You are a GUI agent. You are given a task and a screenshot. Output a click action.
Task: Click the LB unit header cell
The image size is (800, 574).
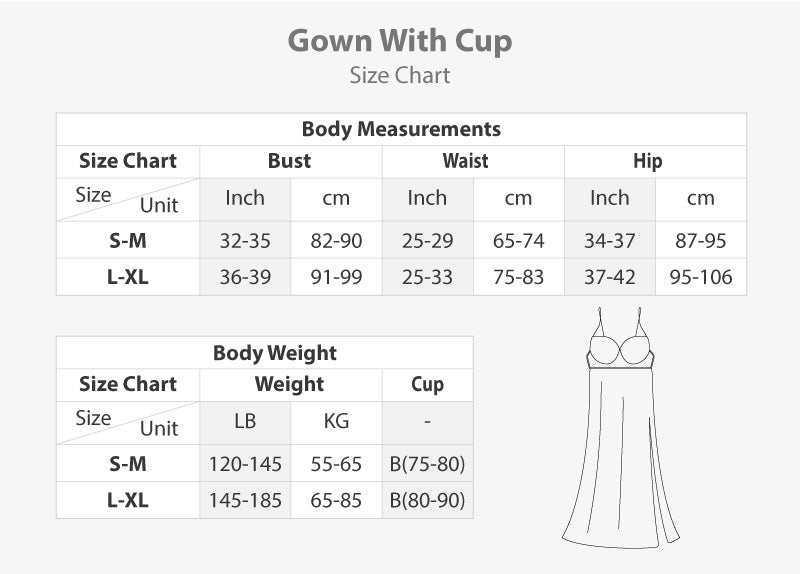(245, 422)
